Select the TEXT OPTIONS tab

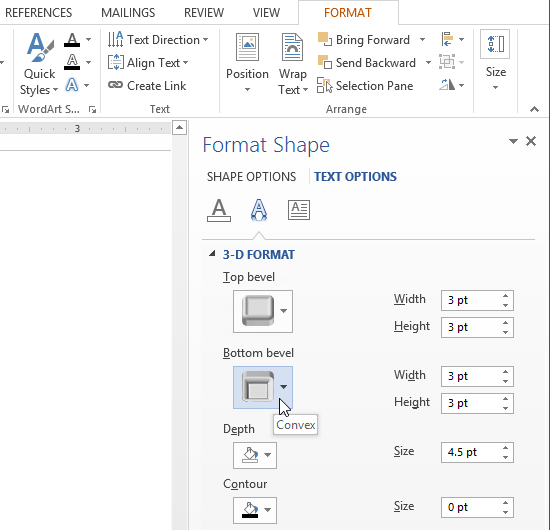(355, 176)
